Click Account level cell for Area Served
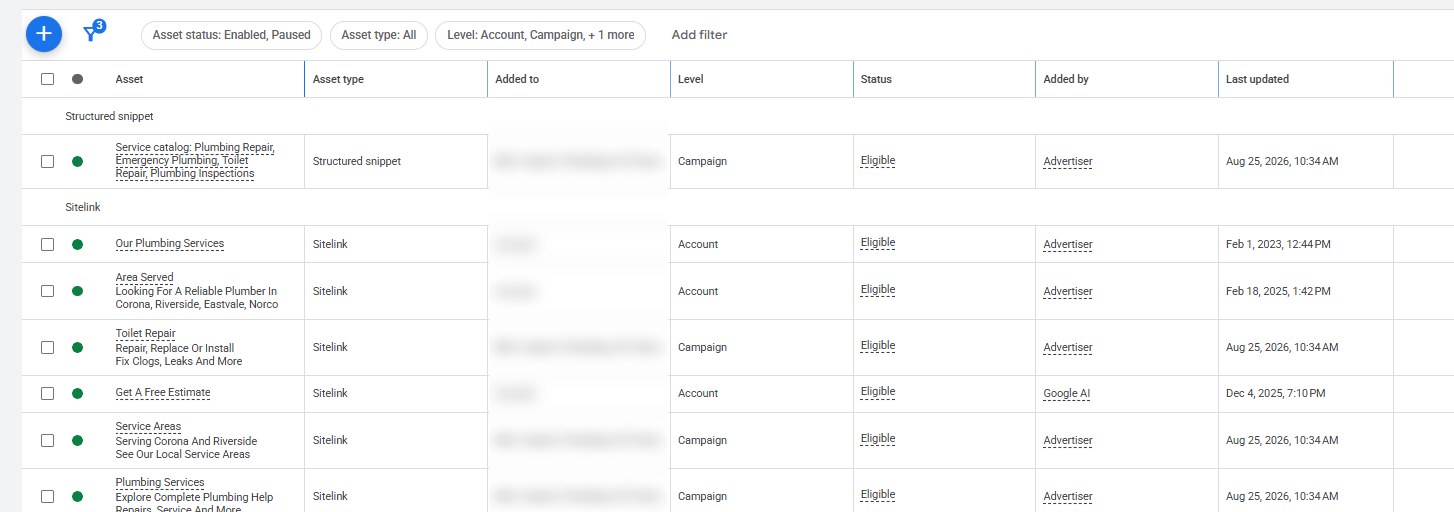 point(698,291)
